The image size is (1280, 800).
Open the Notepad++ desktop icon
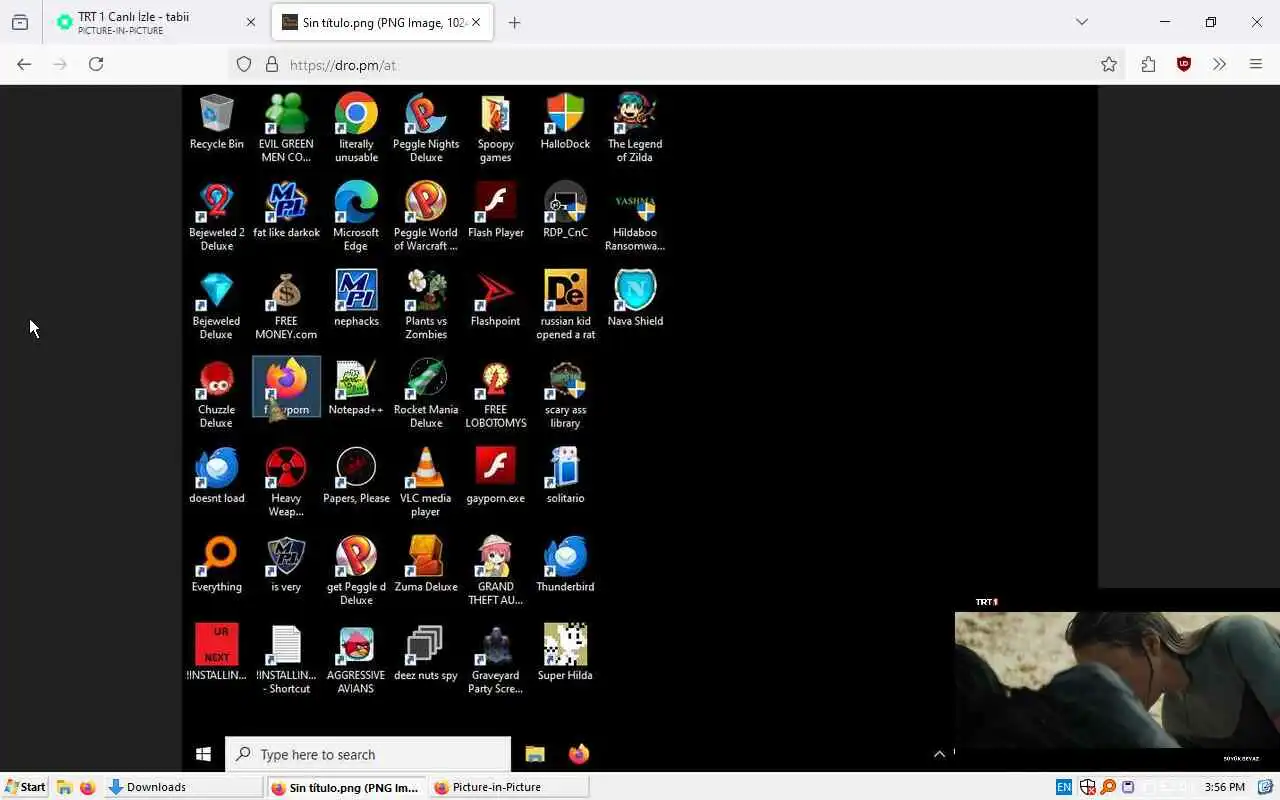click(x=356, y=388)
